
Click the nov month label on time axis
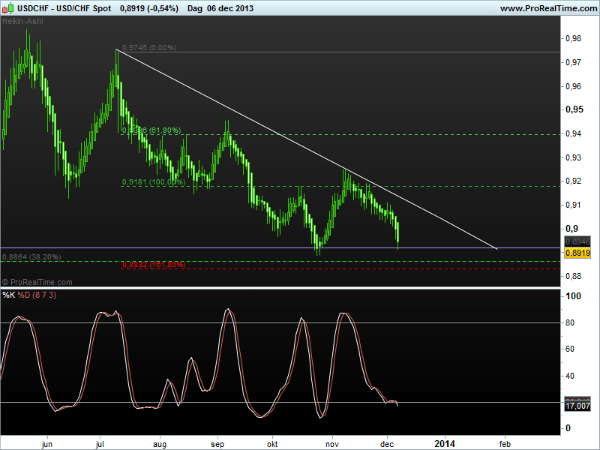point(332,444)
